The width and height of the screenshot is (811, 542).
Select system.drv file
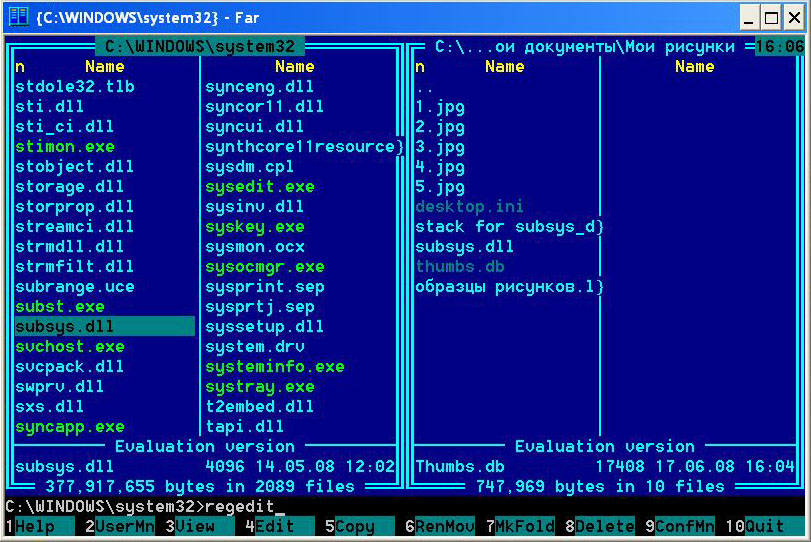[254, 347]
